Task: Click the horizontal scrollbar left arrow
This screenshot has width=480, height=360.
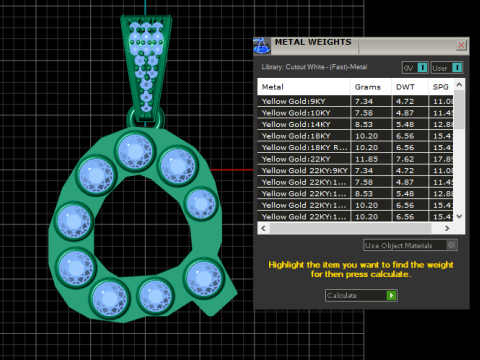Action: (264, 228)
